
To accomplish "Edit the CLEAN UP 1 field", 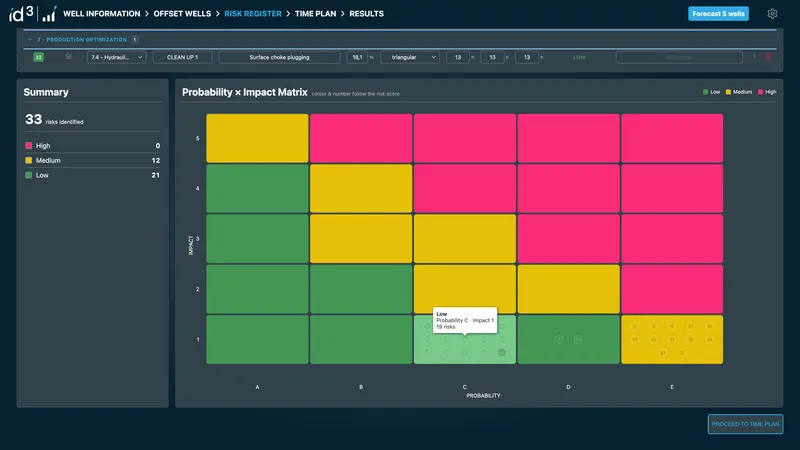I will click(183, 57).
